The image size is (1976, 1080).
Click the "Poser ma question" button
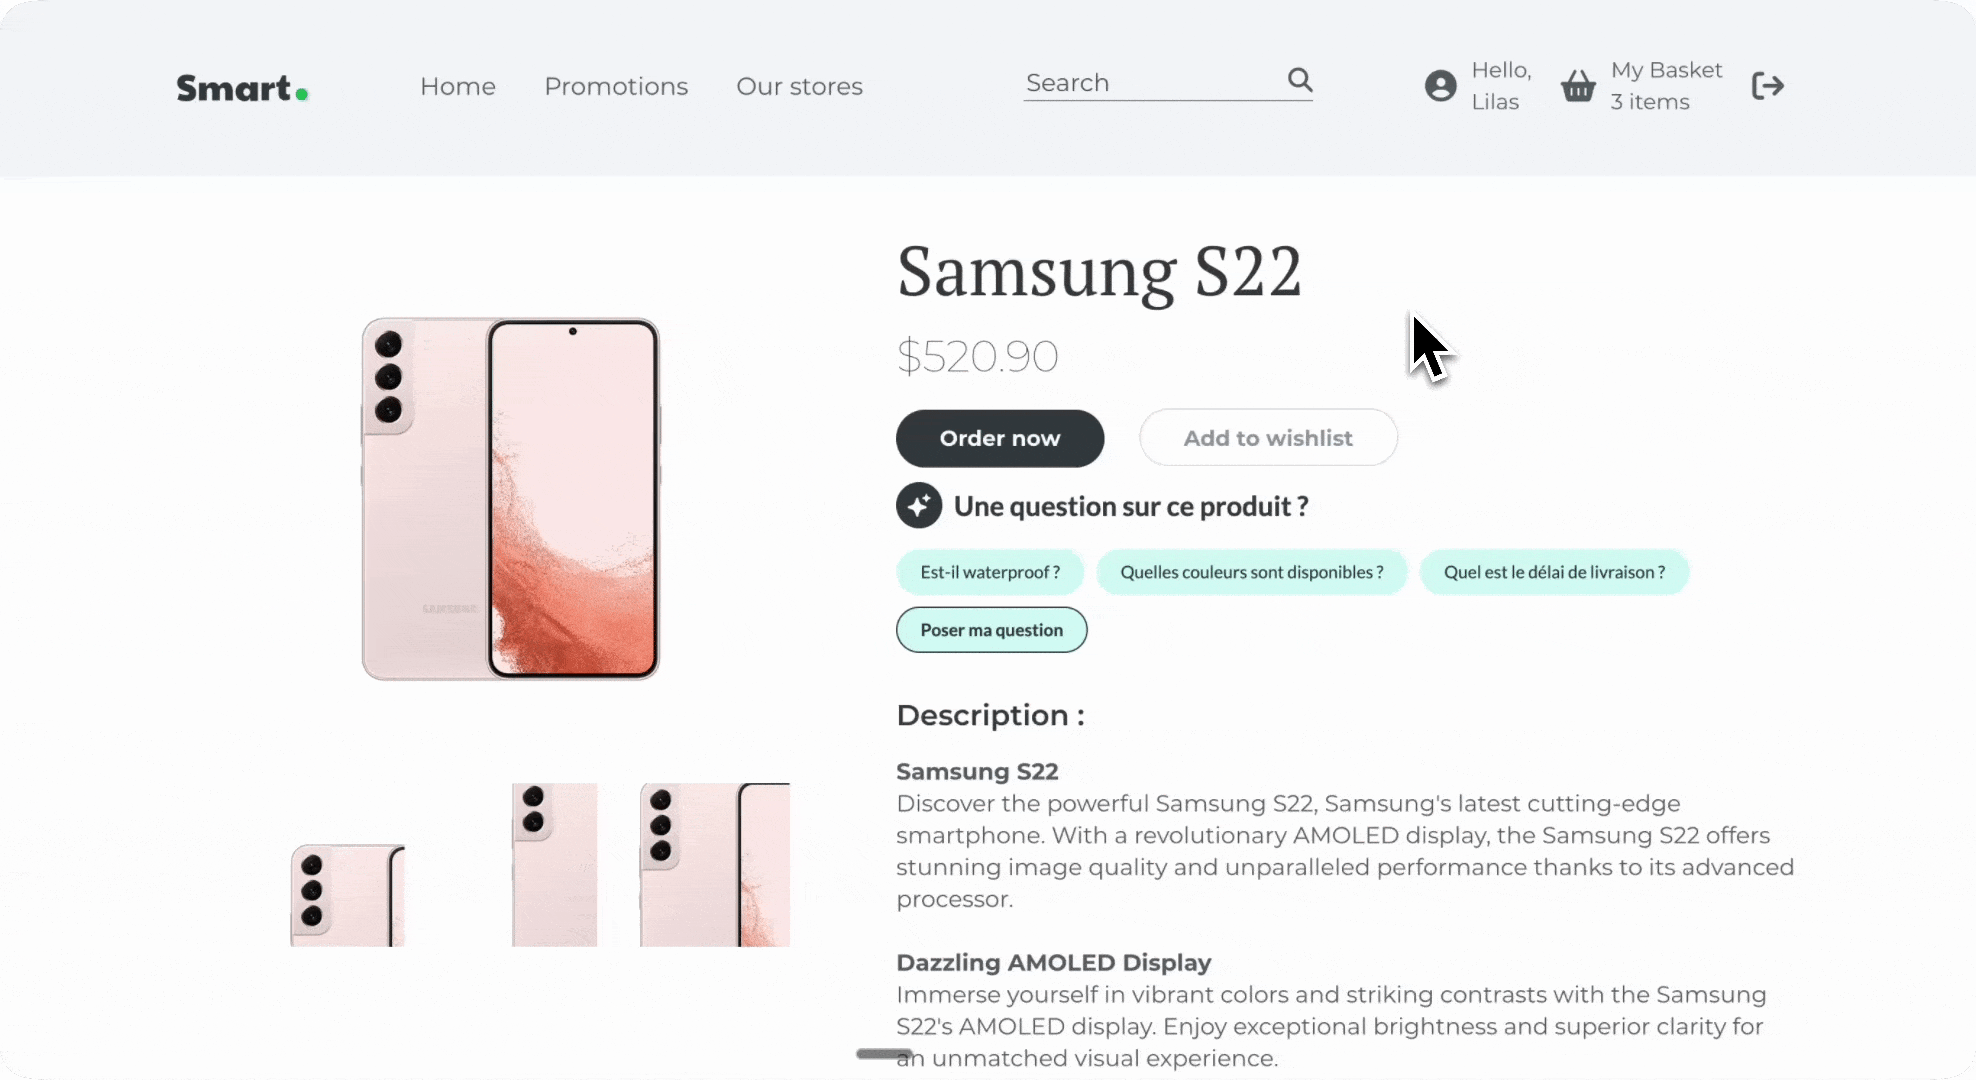click(x=991, y=630)
